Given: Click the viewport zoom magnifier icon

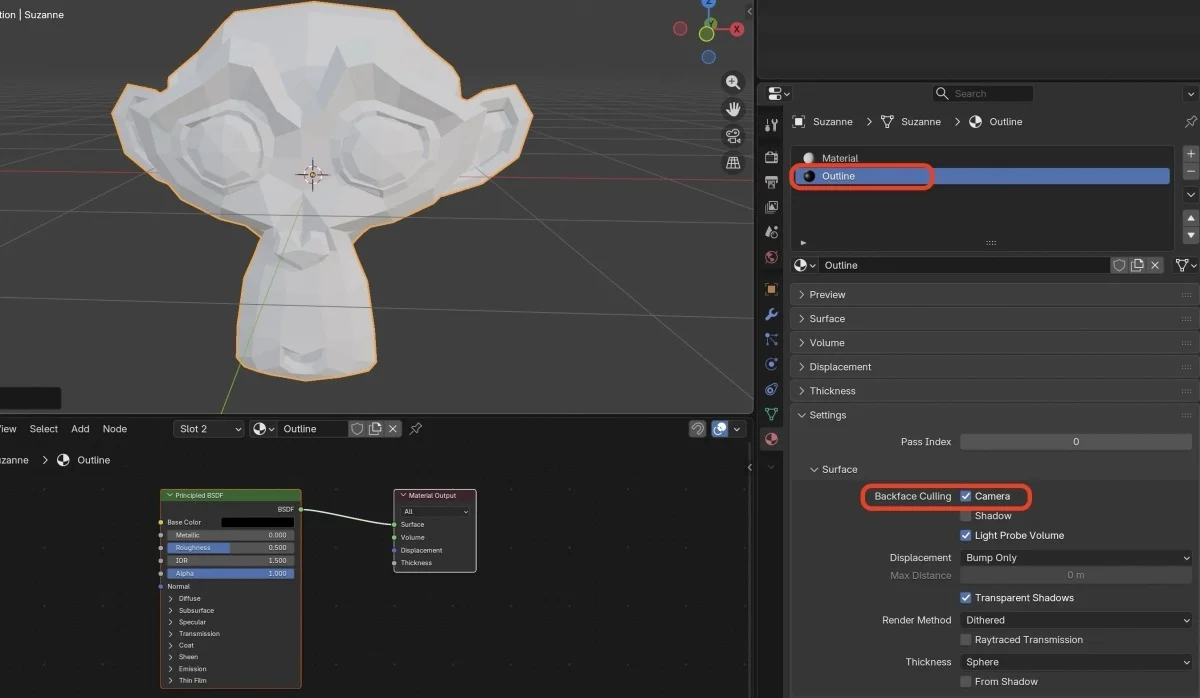Looking at the screenshot, I should click(733, 83).
